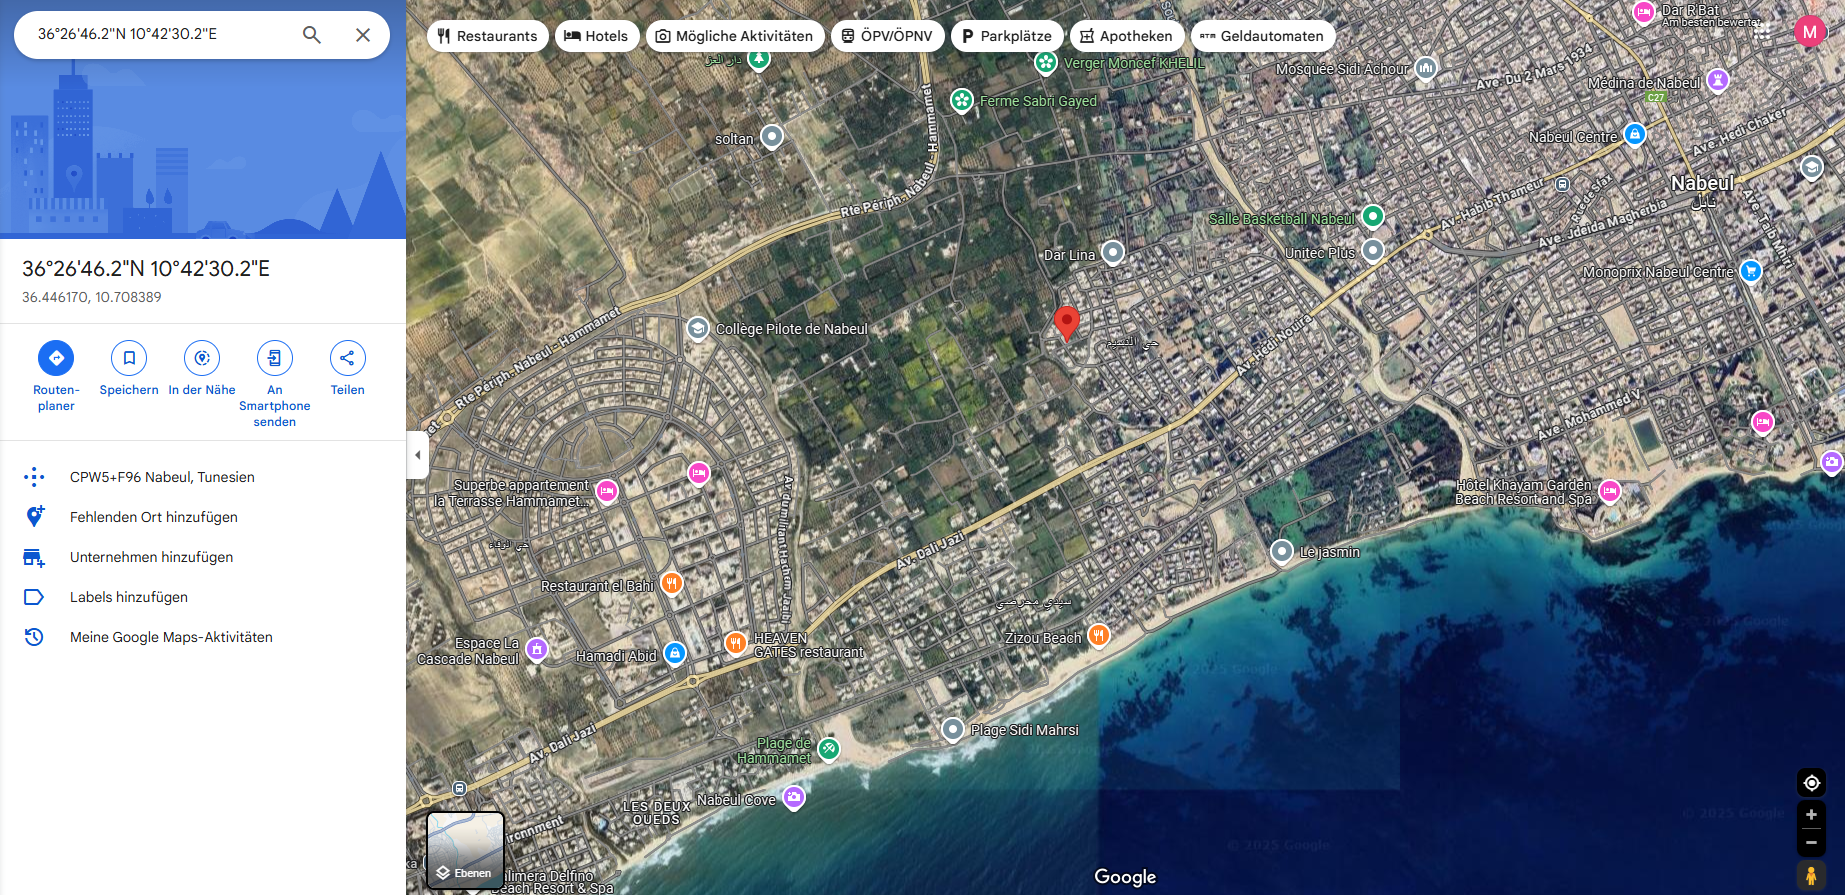Click the Médina de Nabeul marker
This screenshot has width=1845, height=895.
pos(1718,80)
